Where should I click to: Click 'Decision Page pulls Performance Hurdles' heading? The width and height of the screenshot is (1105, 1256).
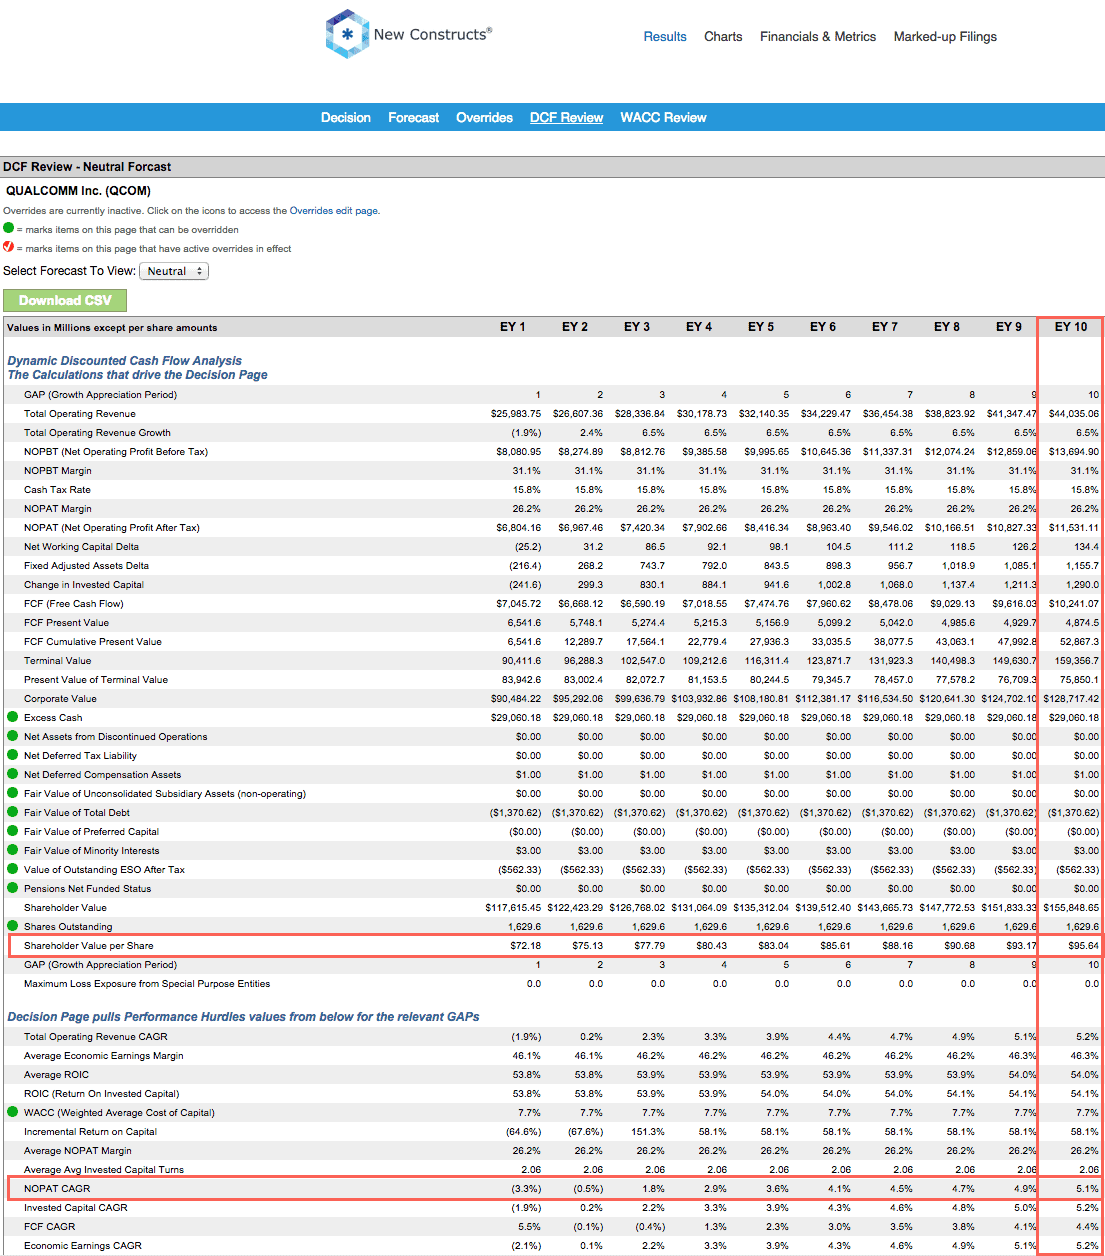(x=243, y=1017)
